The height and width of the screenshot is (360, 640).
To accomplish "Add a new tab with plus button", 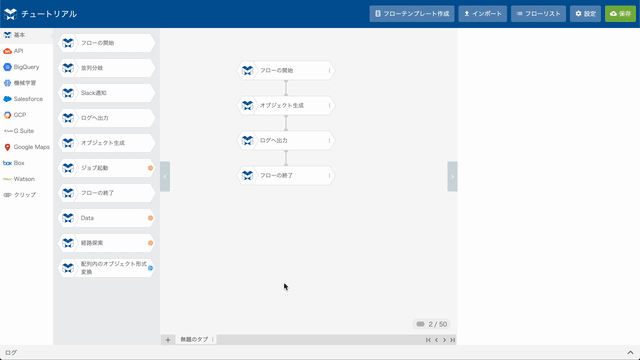I will coord(168,340).
